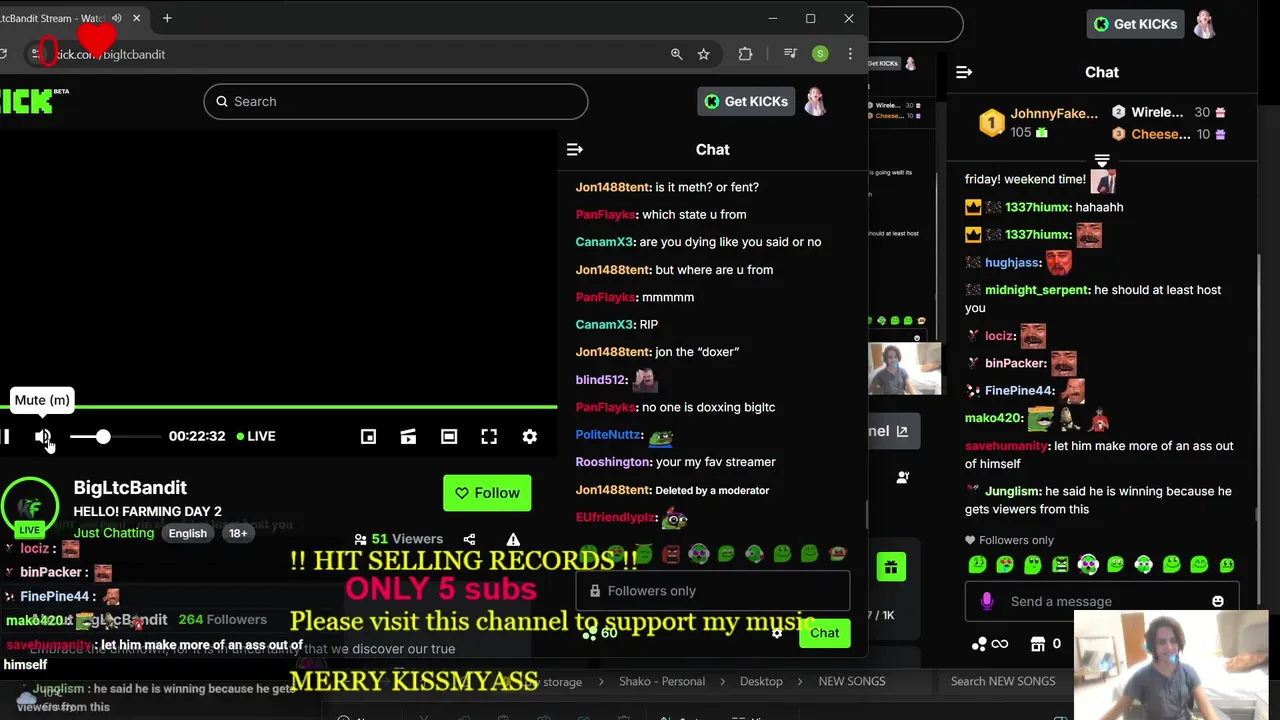Viewport: 1280px width, 720px height.
Task: Focus the Kick Search field
Action: pyautogui.click(x=396, y=101)
